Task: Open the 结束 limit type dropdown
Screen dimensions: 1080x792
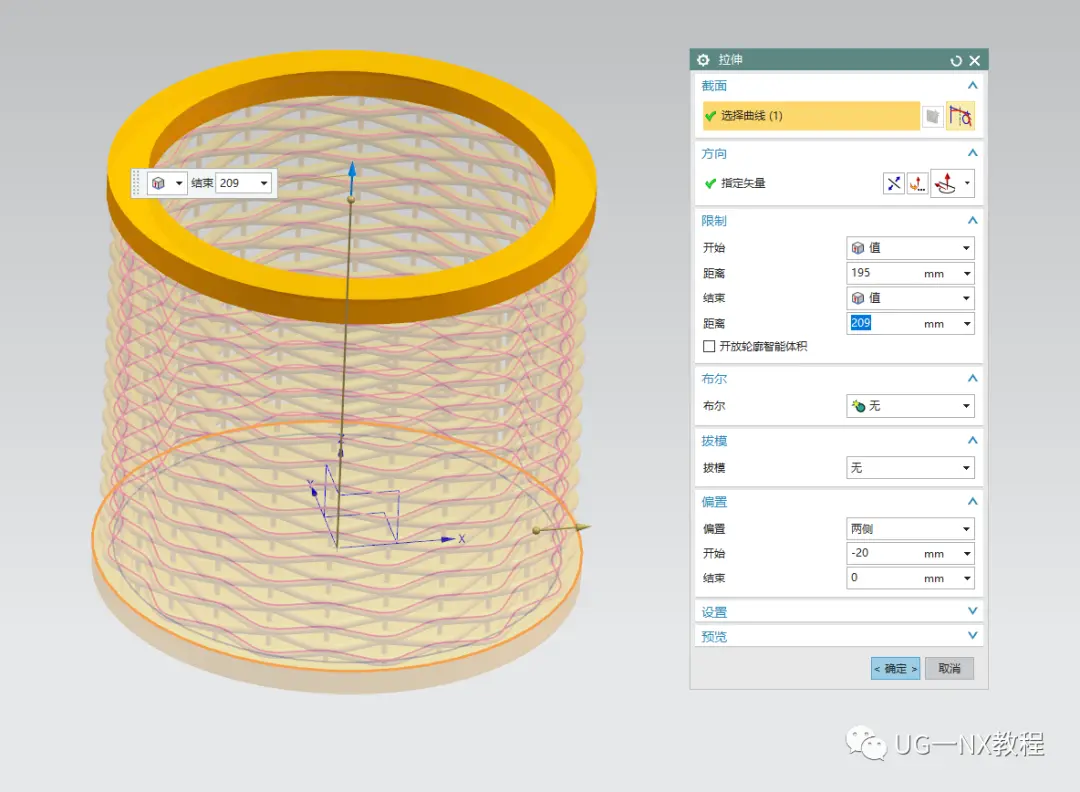Action: [x=910, y=298]
